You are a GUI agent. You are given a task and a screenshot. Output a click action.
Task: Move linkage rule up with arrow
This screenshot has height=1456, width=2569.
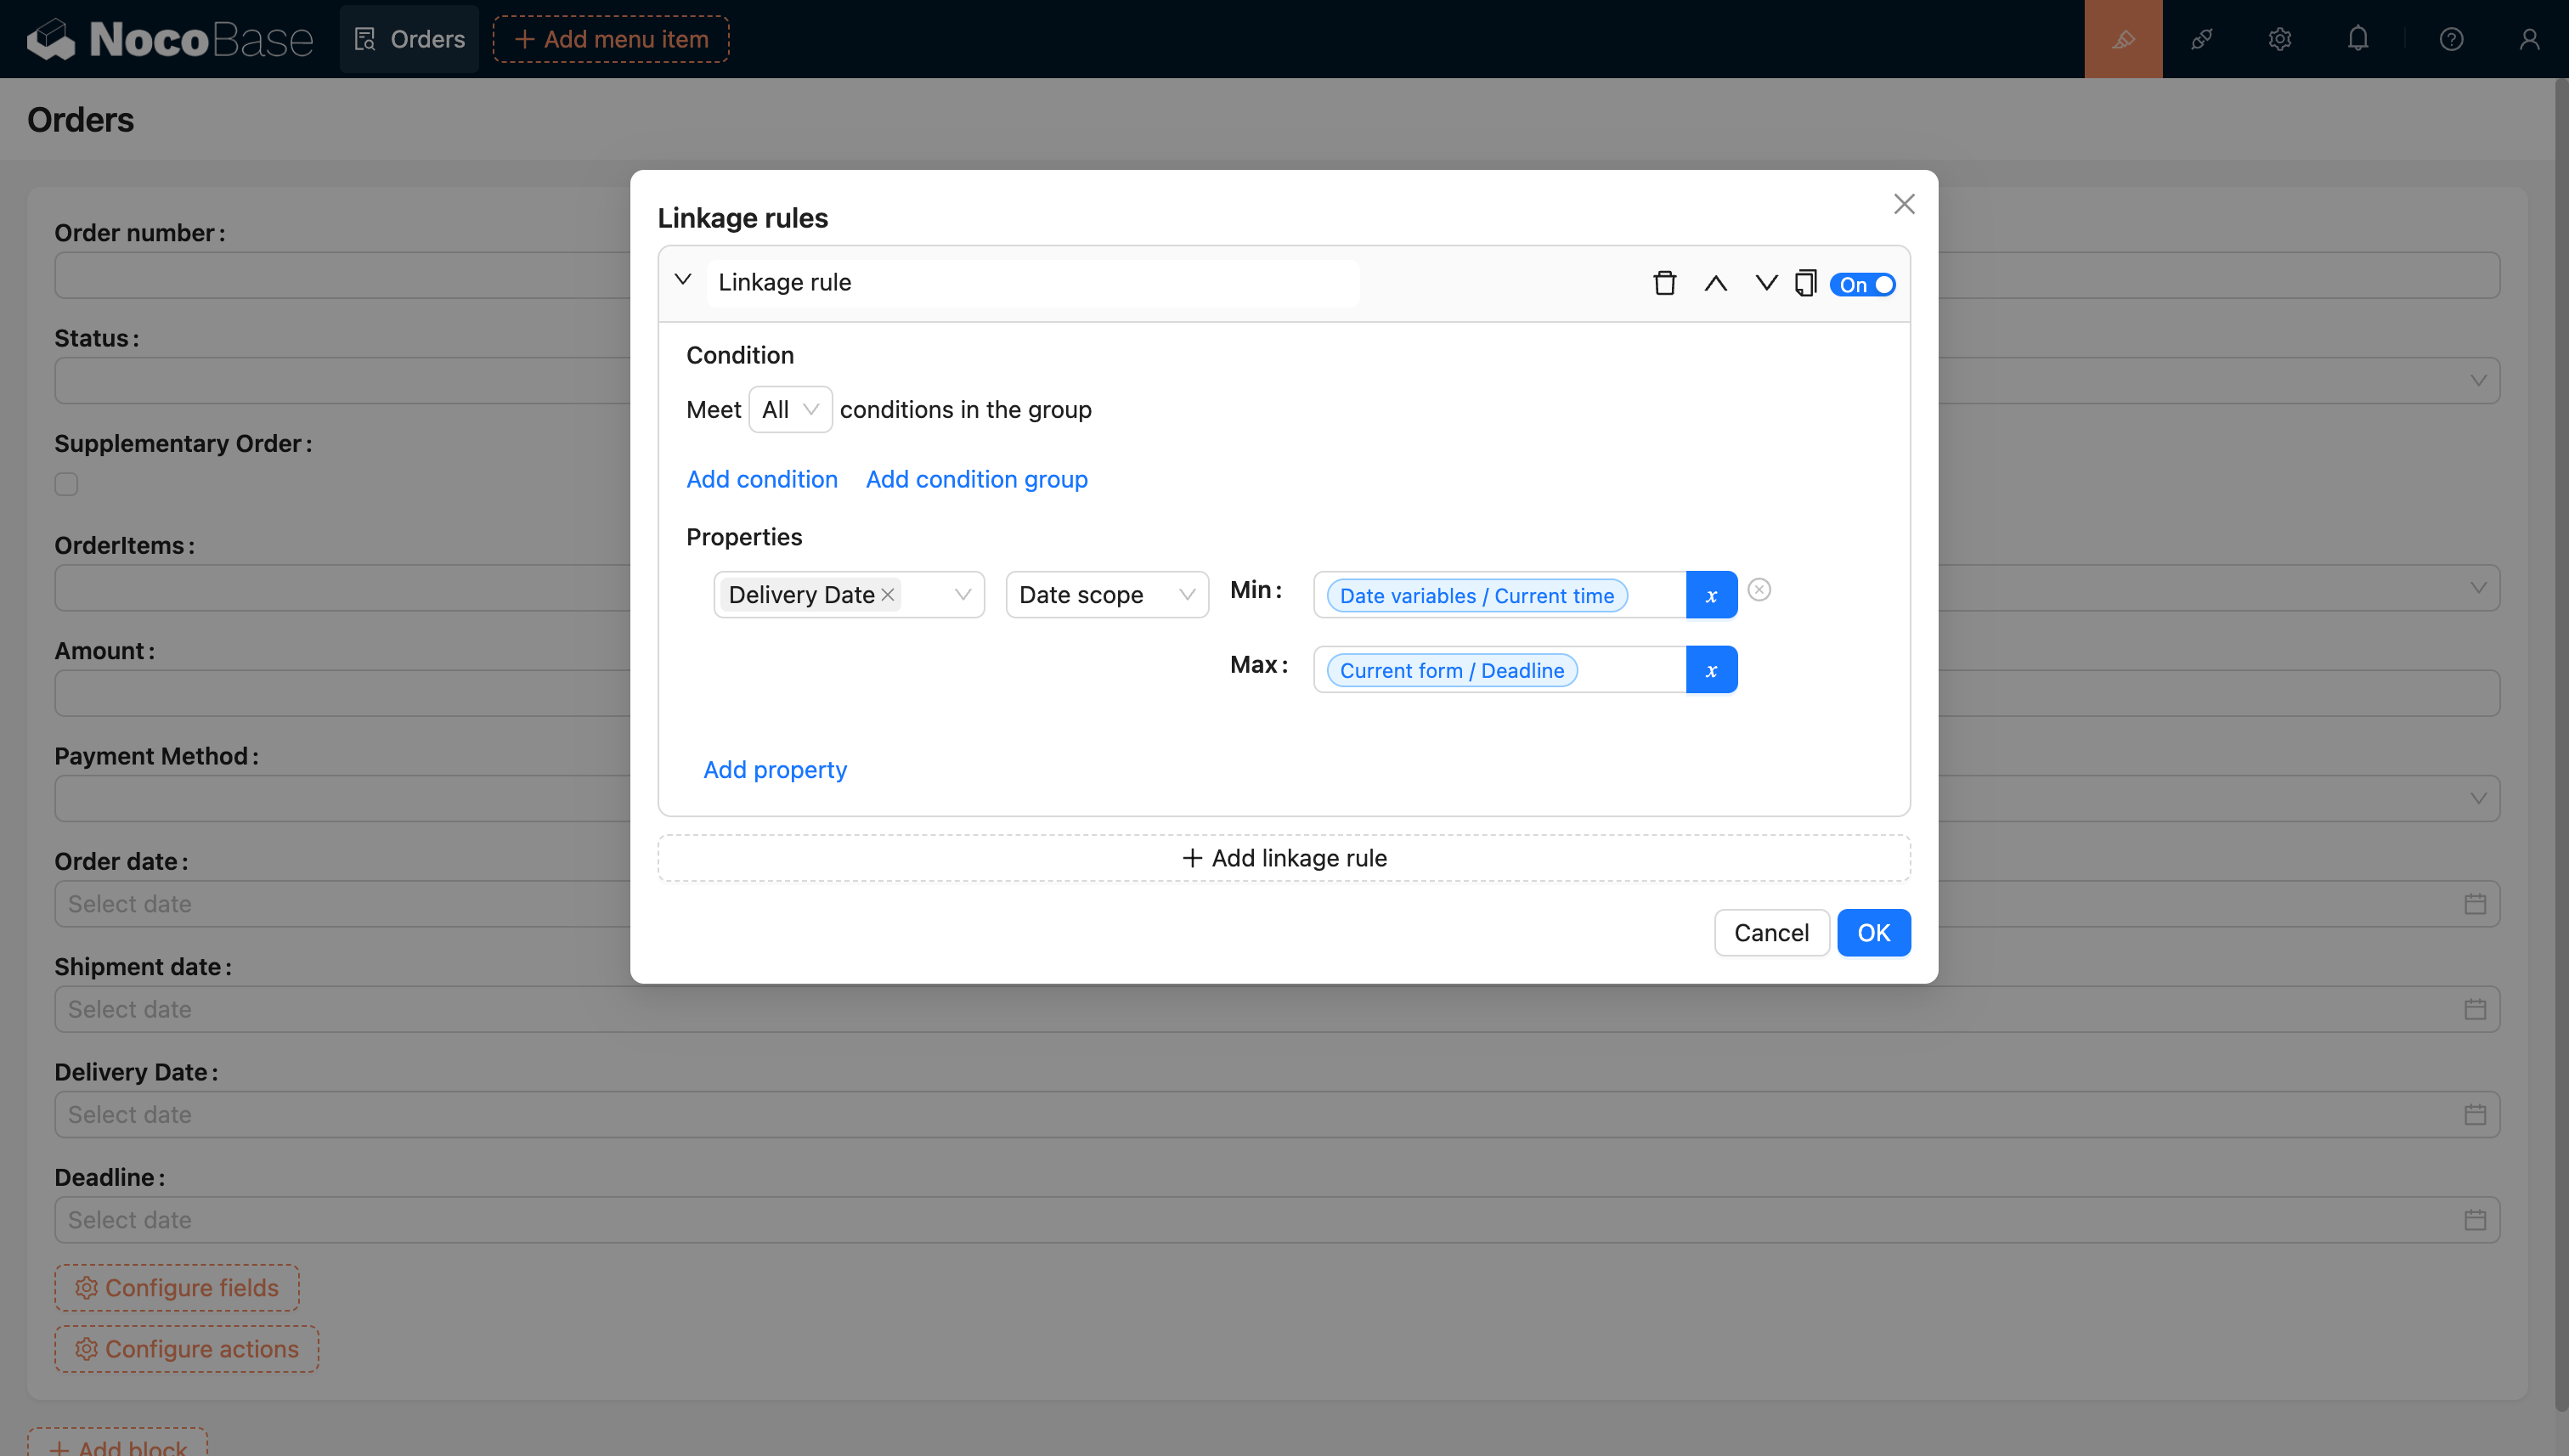click(1715, 284)
